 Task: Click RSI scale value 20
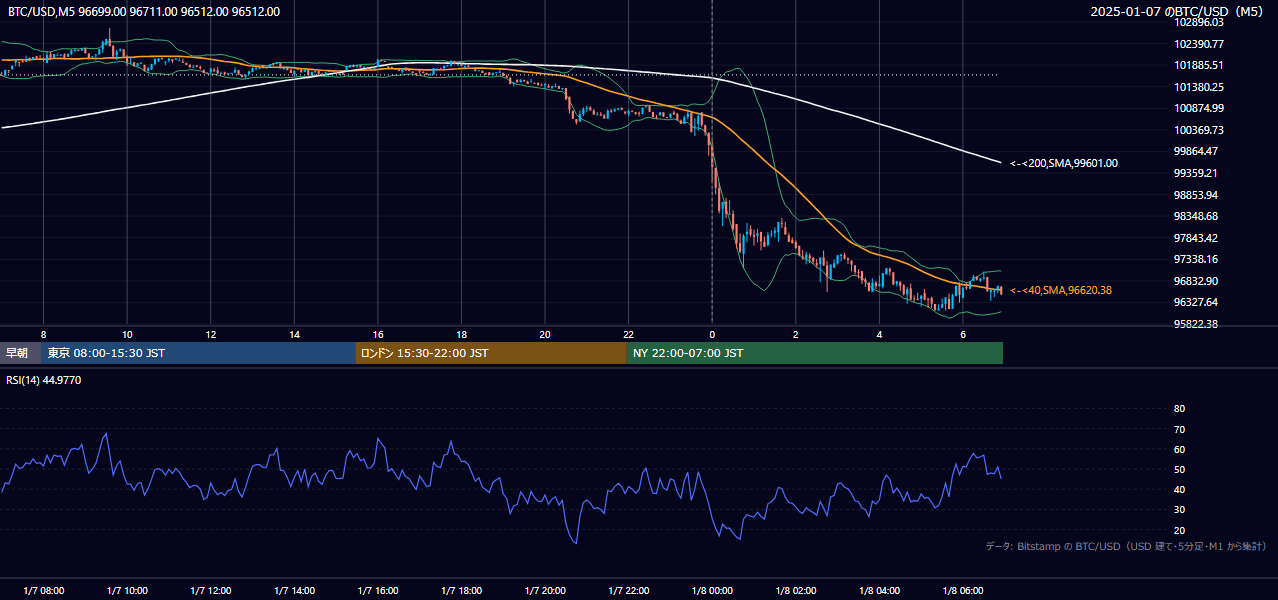pyautogui.click(x=1179, y=530)
